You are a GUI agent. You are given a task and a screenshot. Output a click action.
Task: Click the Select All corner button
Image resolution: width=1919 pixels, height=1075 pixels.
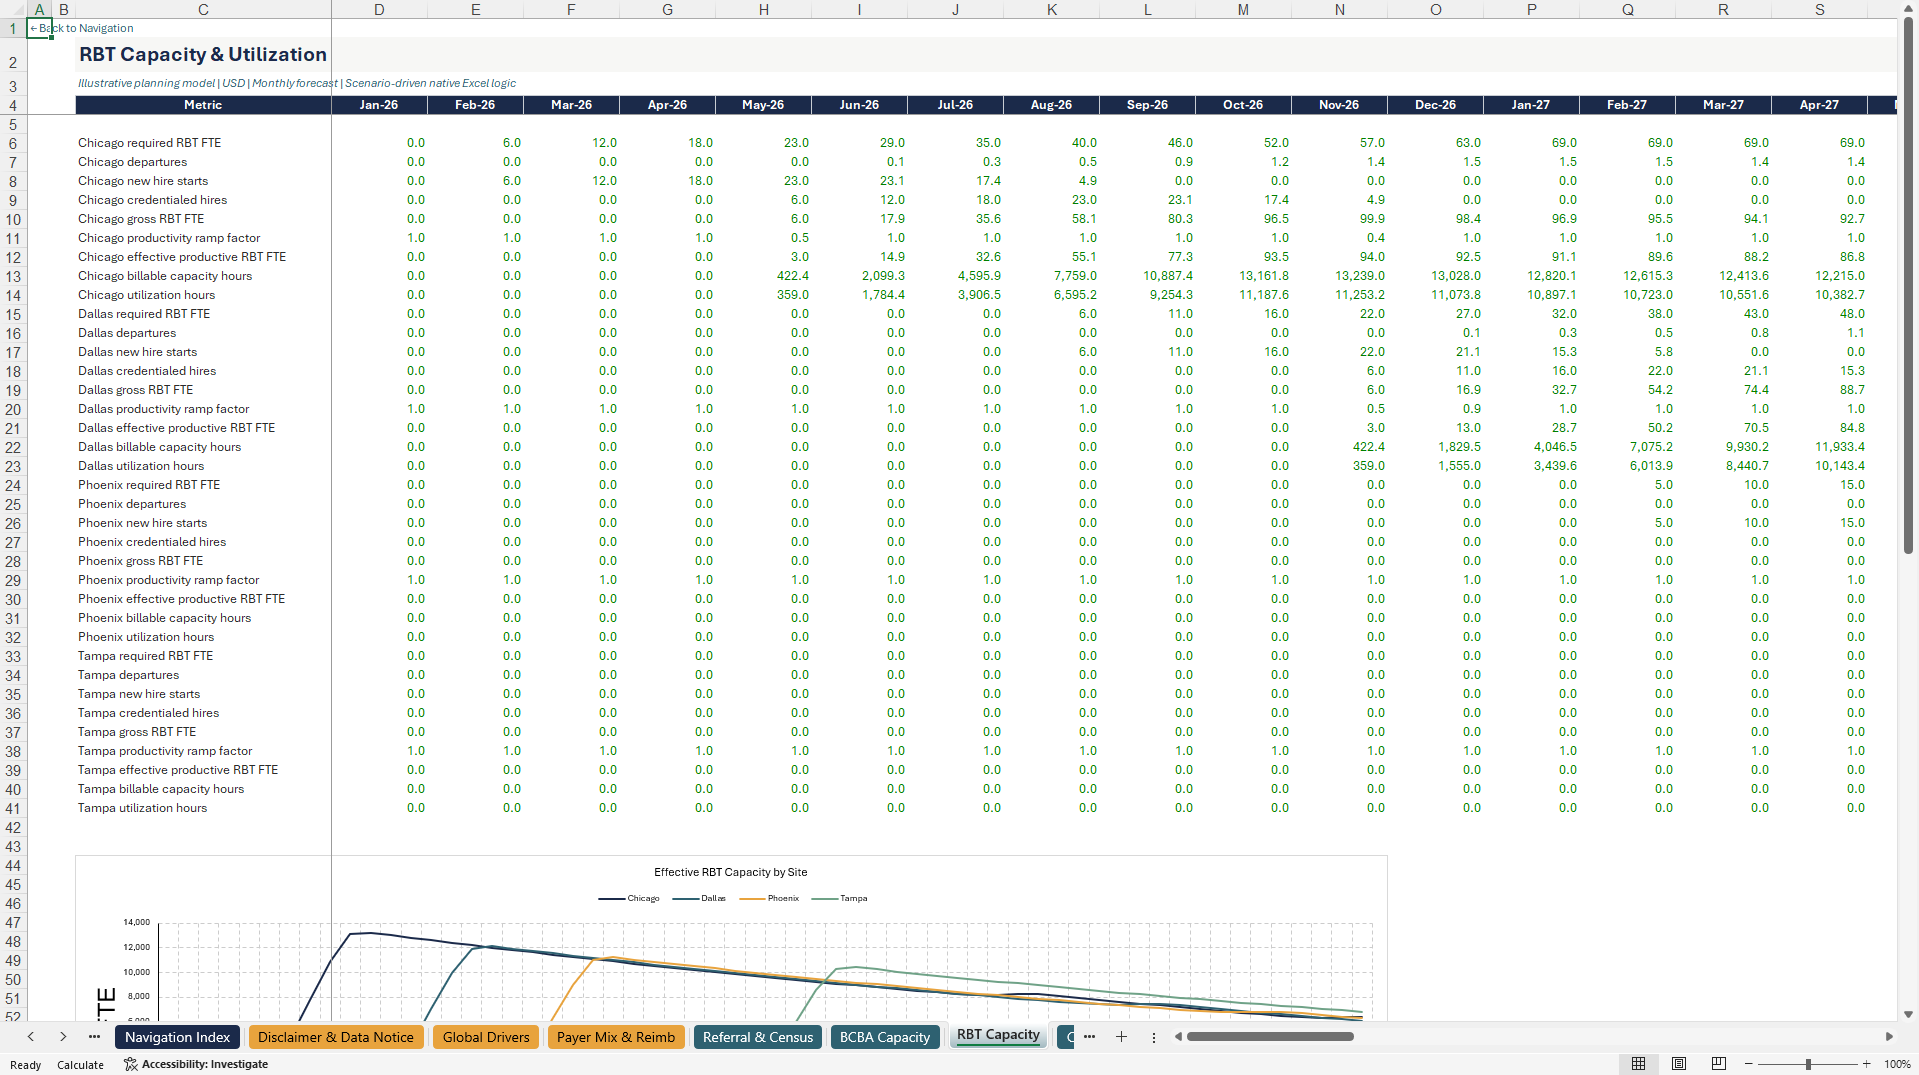13,9
